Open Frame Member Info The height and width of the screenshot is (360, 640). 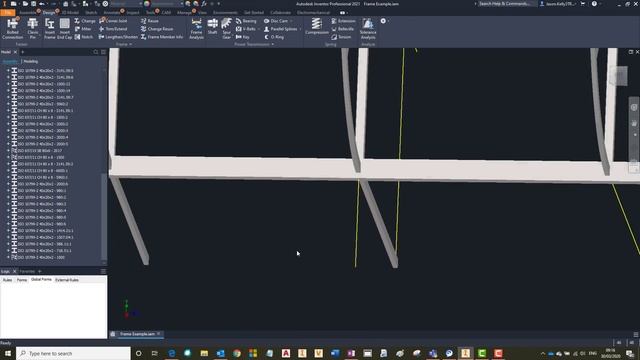point(162,37)
